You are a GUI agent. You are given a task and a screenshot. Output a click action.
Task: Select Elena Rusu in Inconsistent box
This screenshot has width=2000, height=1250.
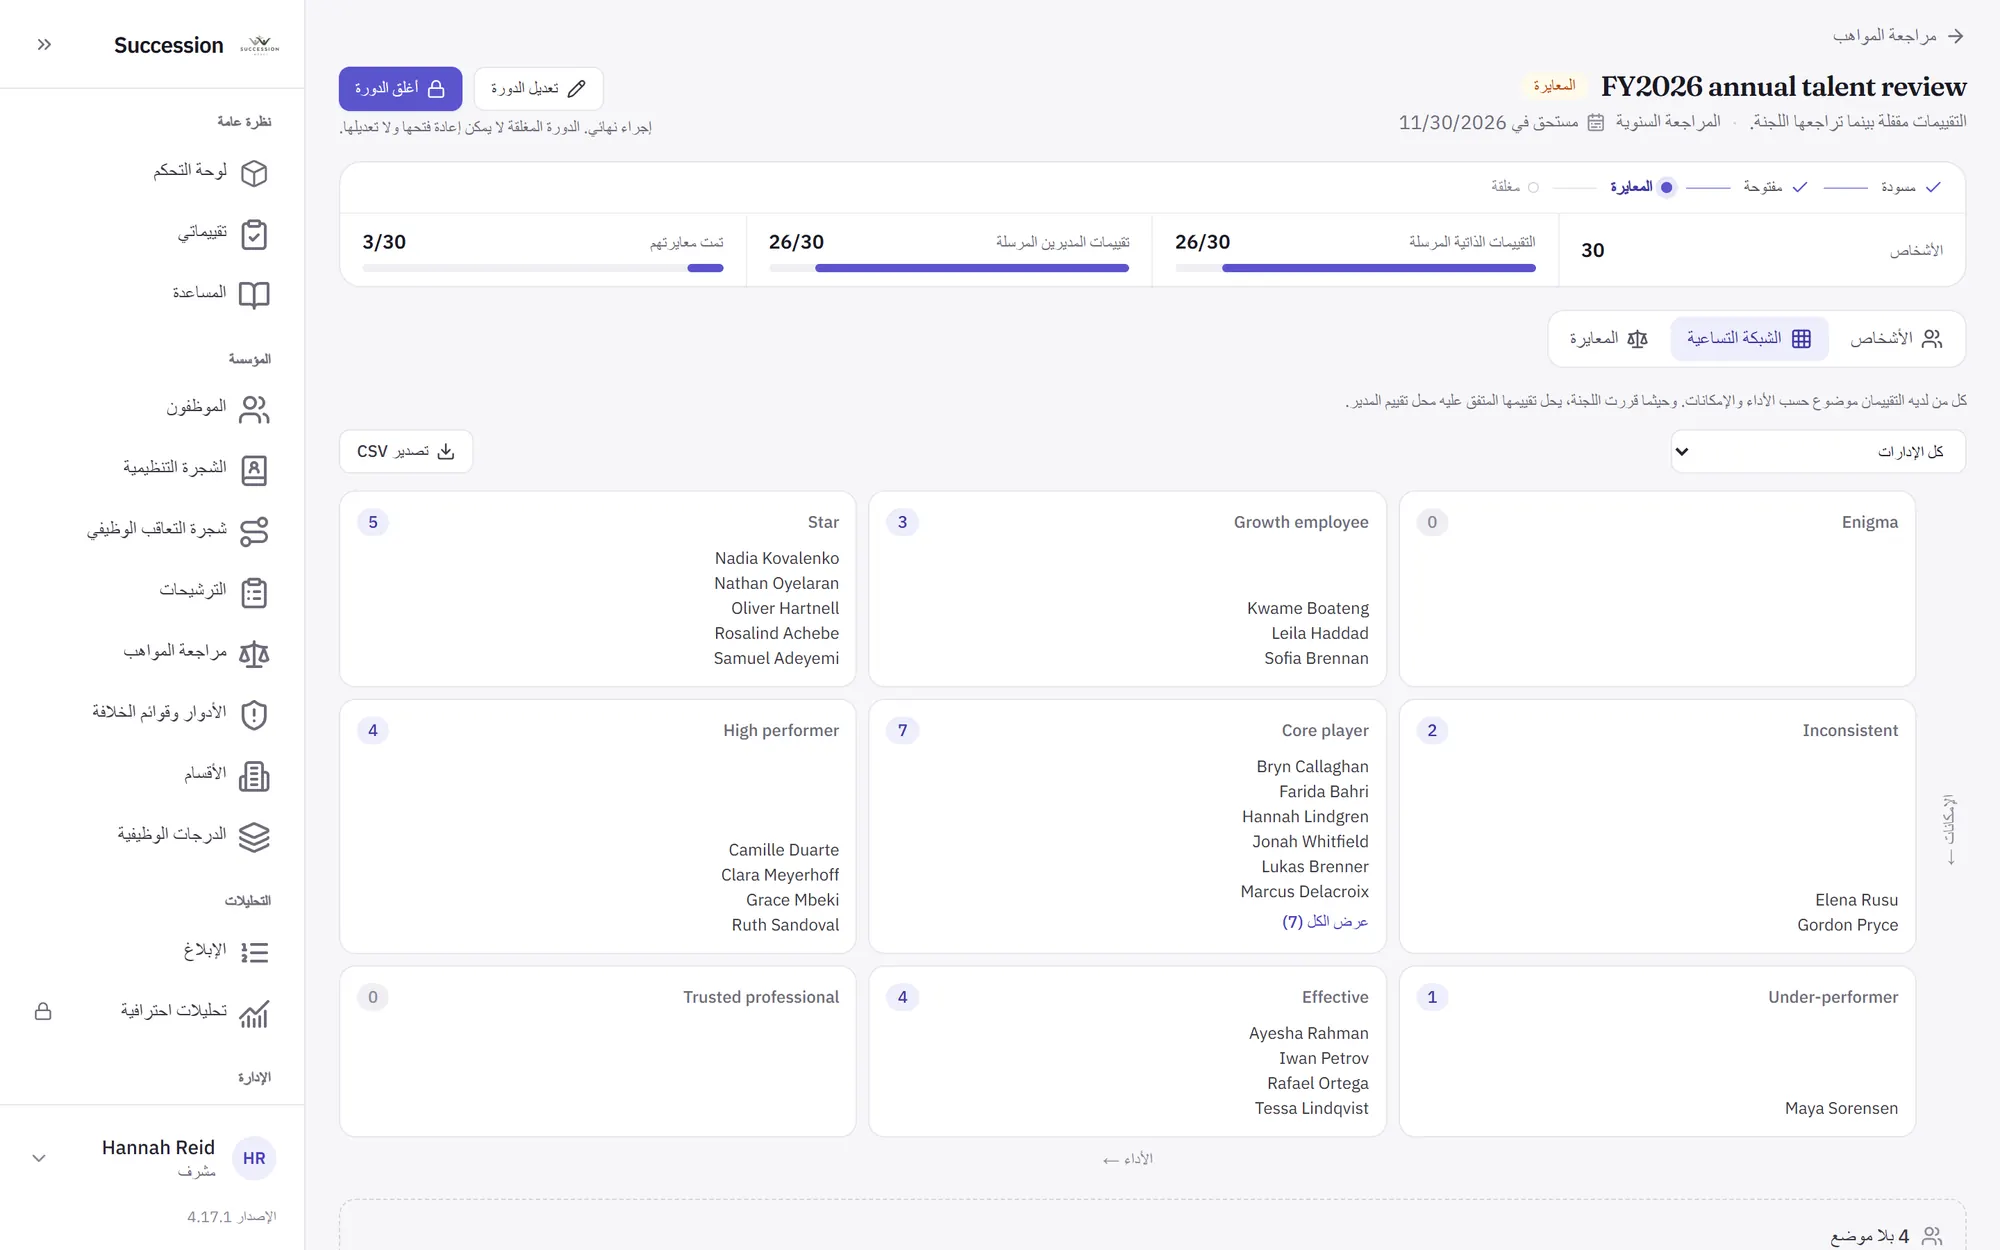click(x=1856, y=900)
